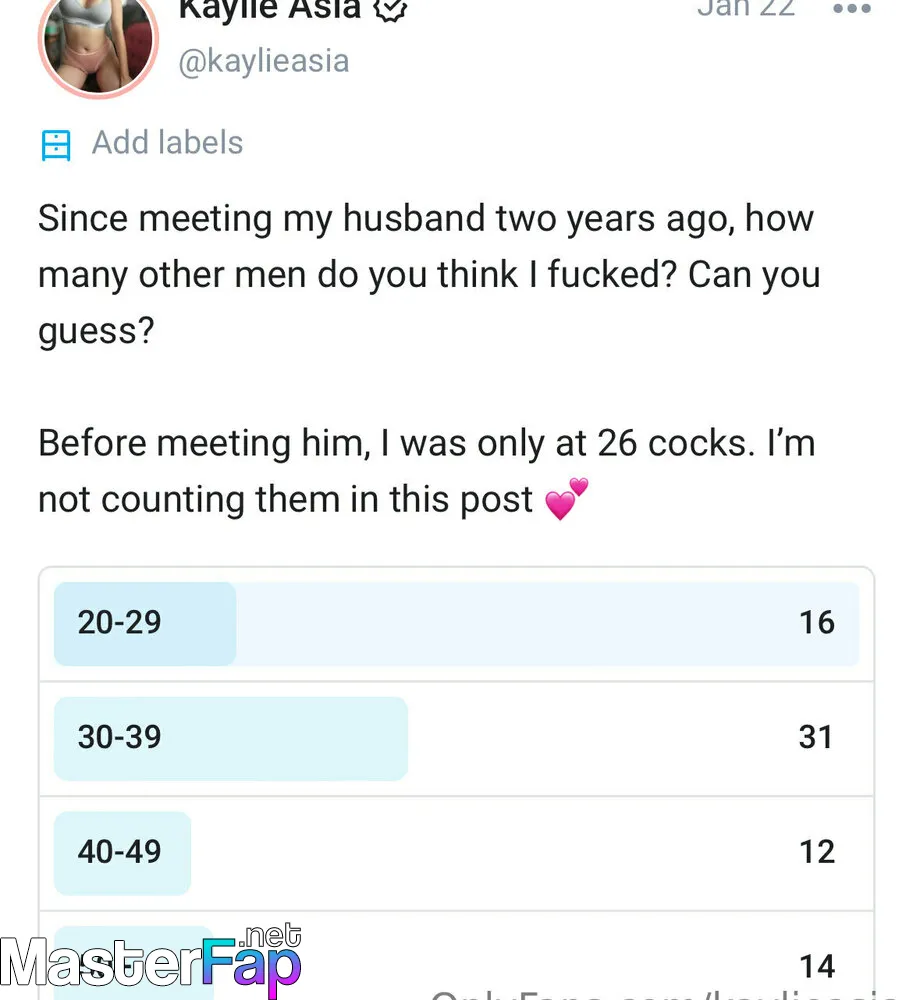Click the pink two-hearts emoji

coord(566,499)
